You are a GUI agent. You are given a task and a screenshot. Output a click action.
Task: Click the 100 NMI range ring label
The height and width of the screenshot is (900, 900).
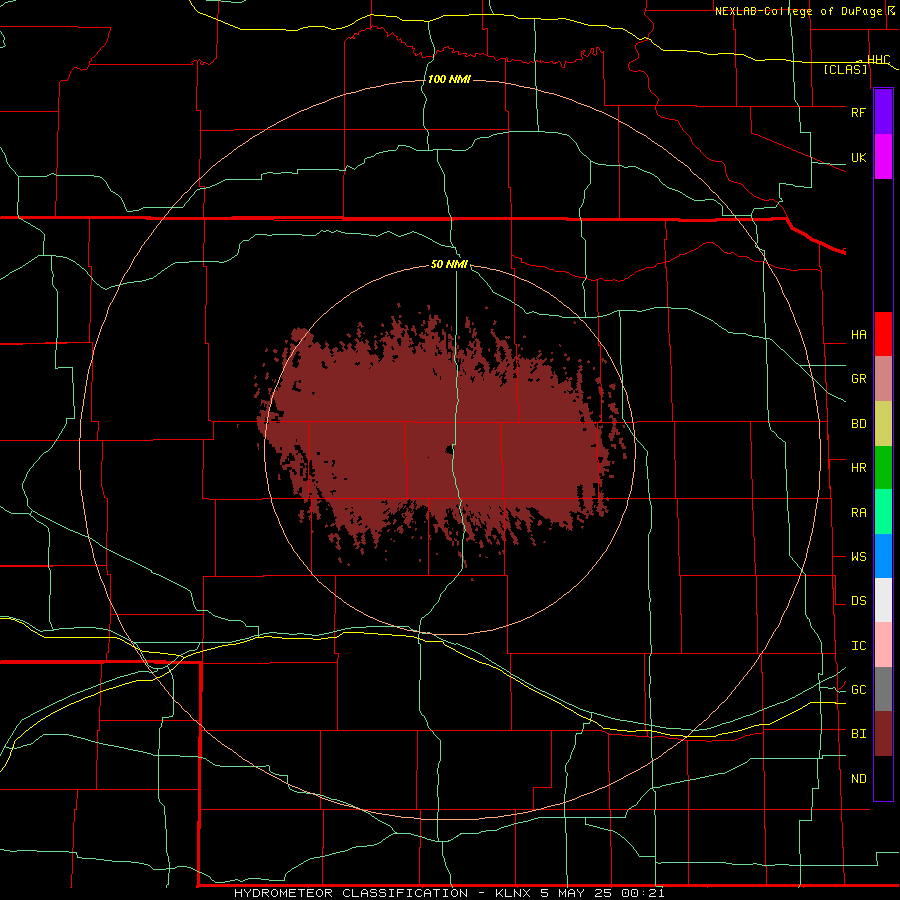(x=449, y=79)
